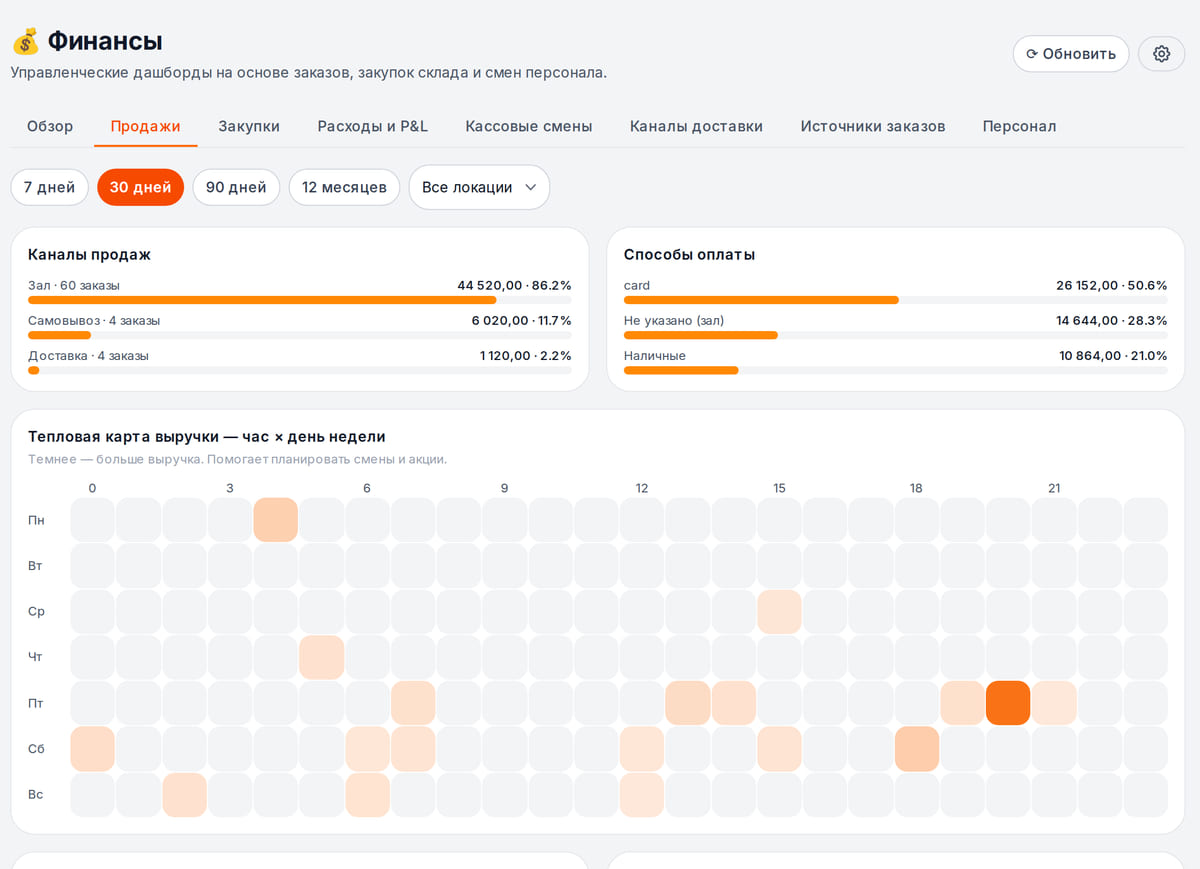The image size is (1200, 869).
Task: Click the Зал sales channel progress bar
Action: coord(300,300)
